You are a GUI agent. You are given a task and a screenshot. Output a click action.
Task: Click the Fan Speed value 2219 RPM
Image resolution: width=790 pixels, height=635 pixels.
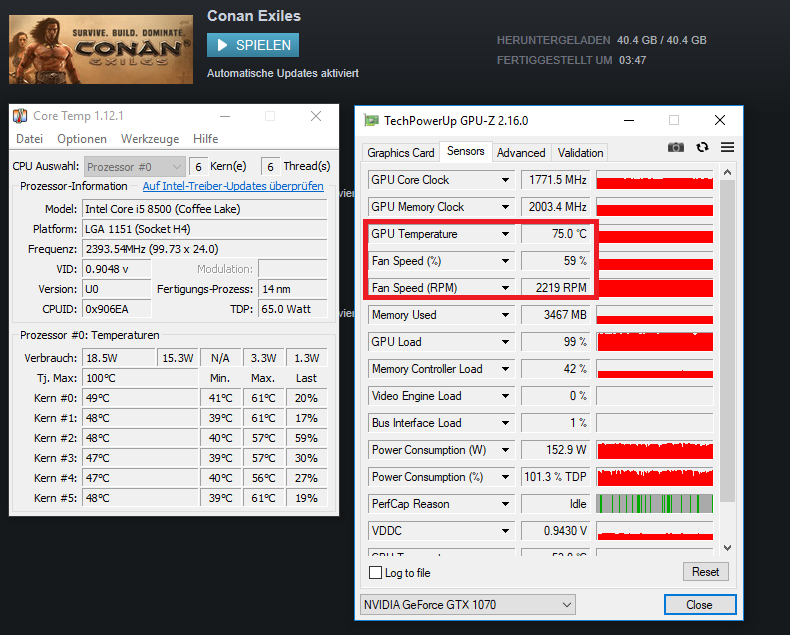(556, 288)
